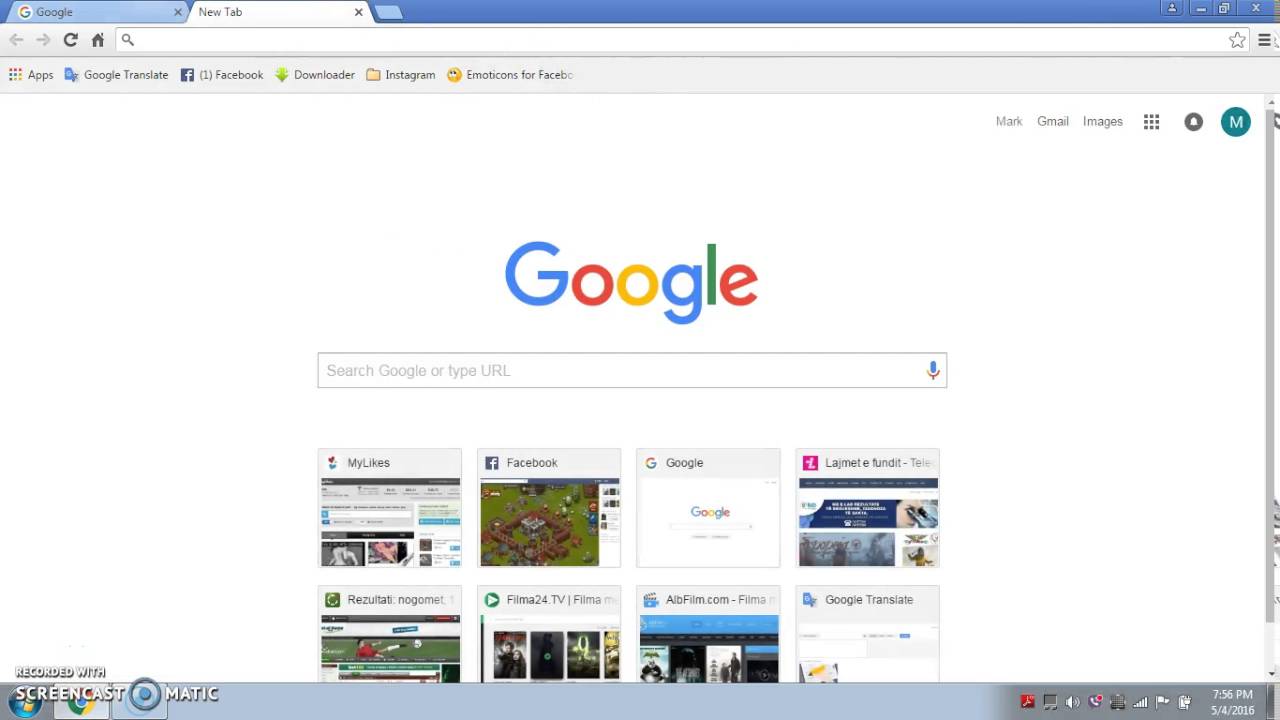This screenshot has width=1280, height=720.
Task: Switch to the Google tab
Action: [x=95, y=12]
